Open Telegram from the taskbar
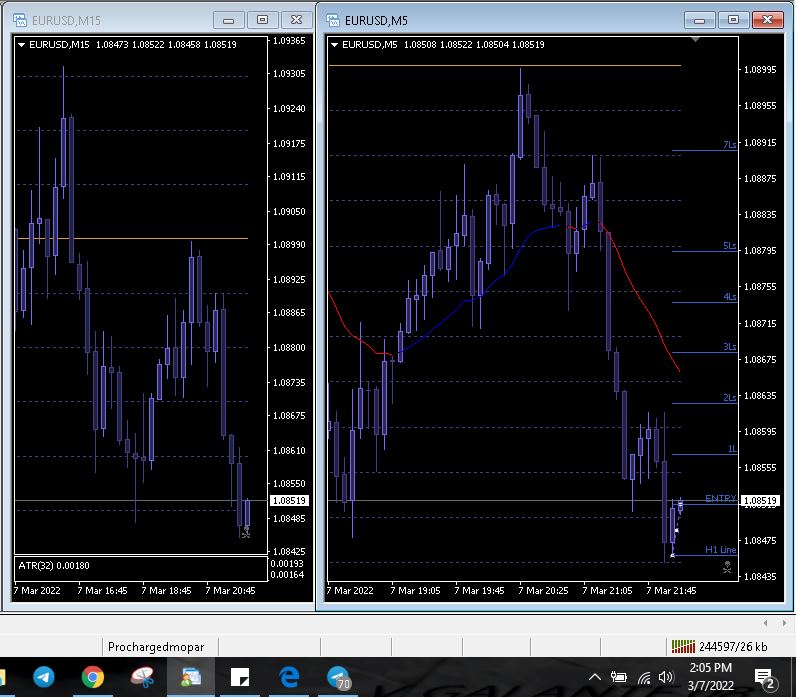 [x=44, y=677]
